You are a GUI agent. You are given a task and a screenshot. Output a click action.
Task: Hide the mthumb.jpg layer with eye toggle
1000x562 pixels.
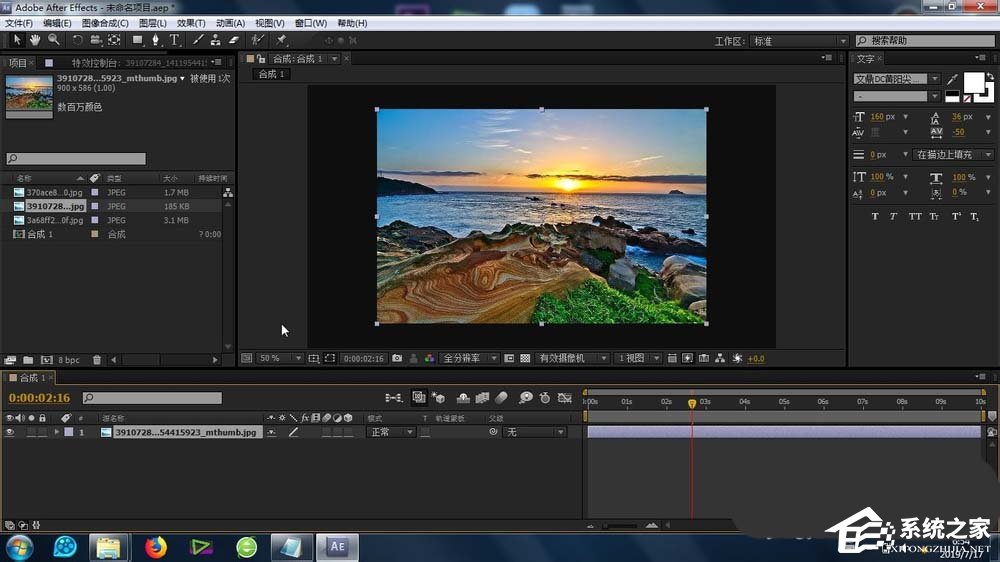10,433
